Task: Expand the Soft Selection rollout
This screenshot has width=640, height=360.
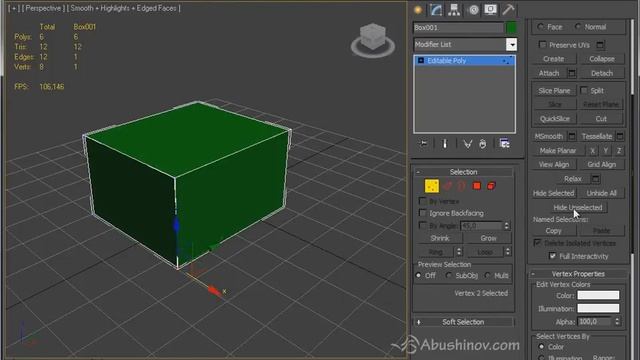Action: (x=463, y=322)
